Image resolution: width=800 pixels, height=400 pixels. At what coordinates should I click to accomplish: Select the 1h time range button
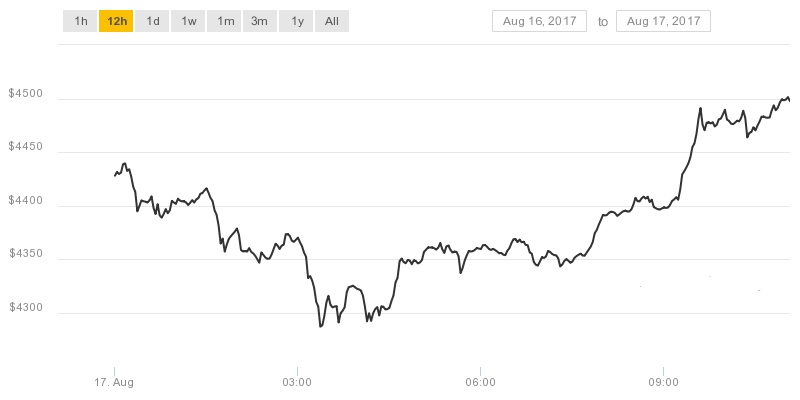(x=80, y=21)
